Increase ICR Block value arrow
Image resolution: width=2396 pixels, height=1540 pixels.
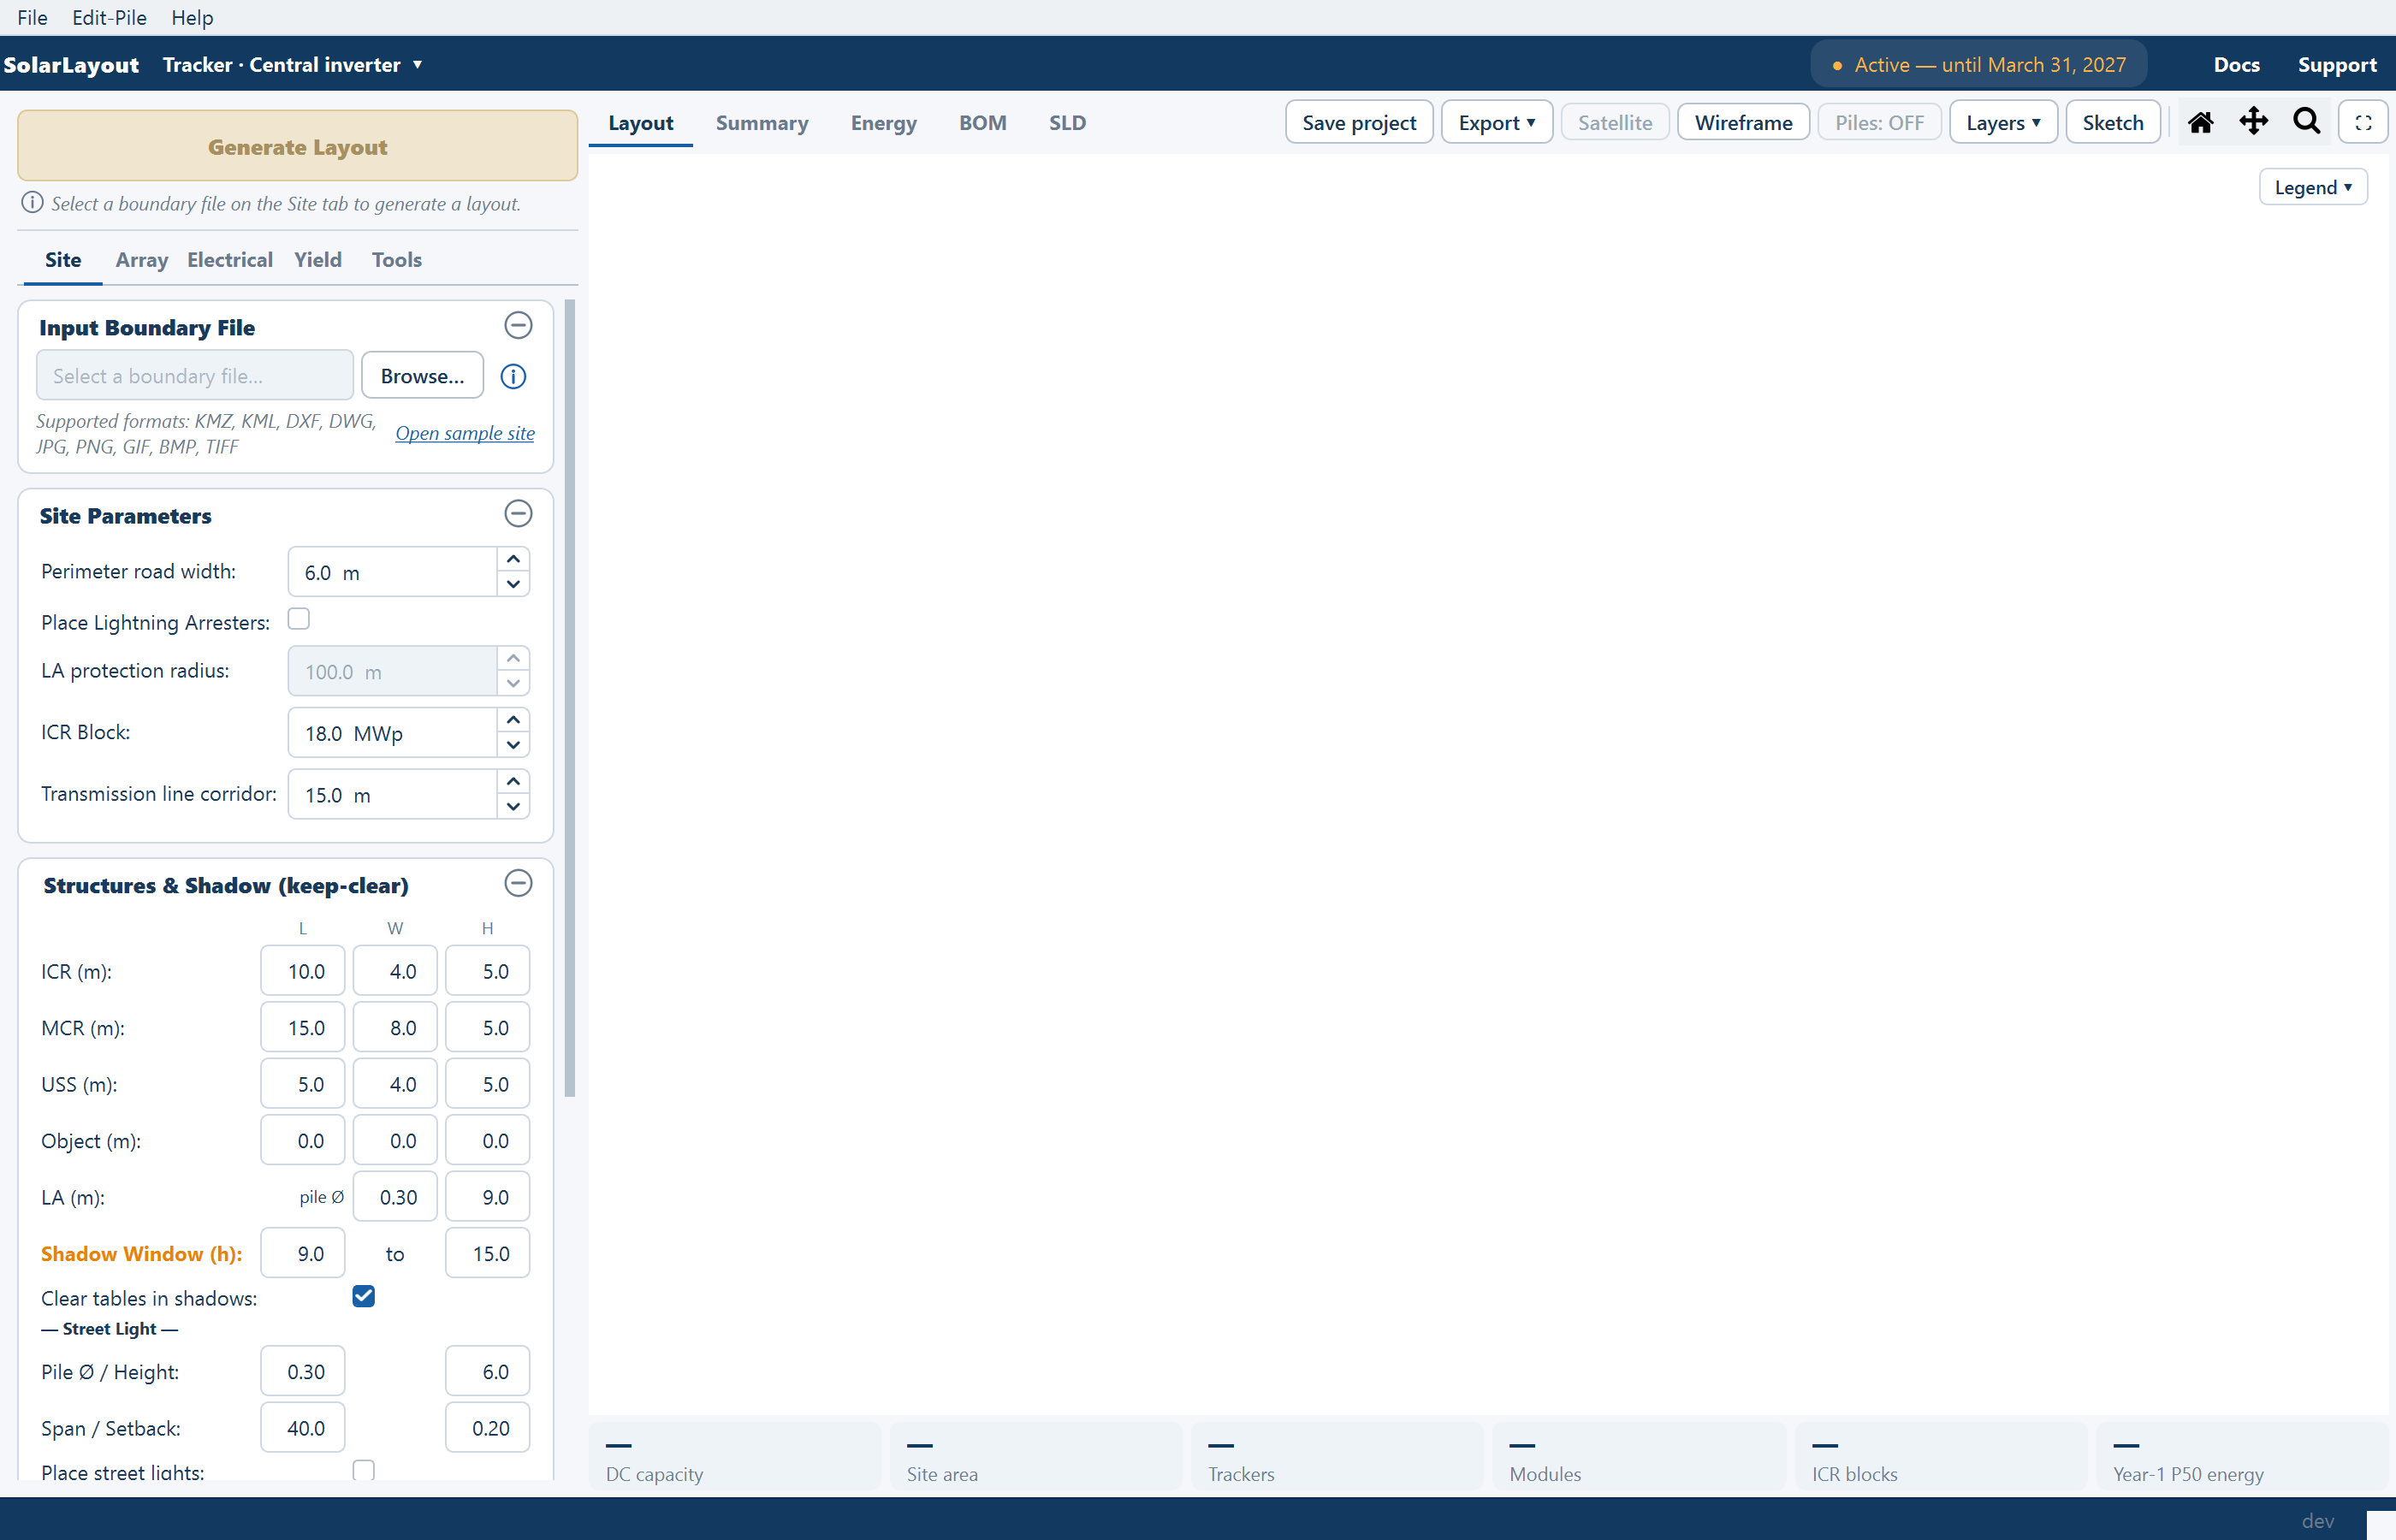pos(513,720)
